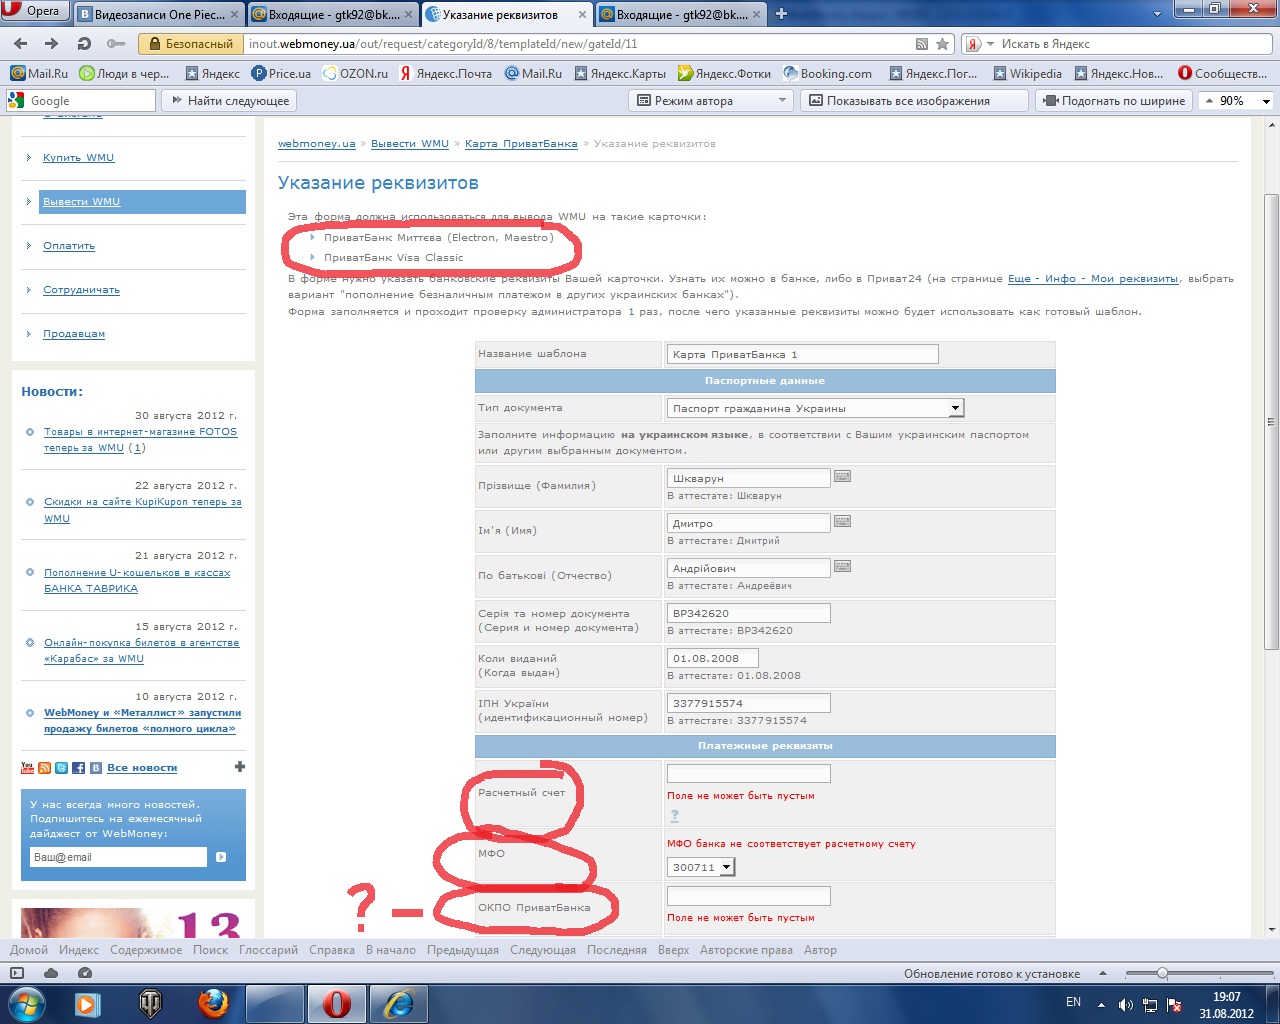Expand the status bar zoom arrow
1280x1024 pixels.
(1102, 973)
